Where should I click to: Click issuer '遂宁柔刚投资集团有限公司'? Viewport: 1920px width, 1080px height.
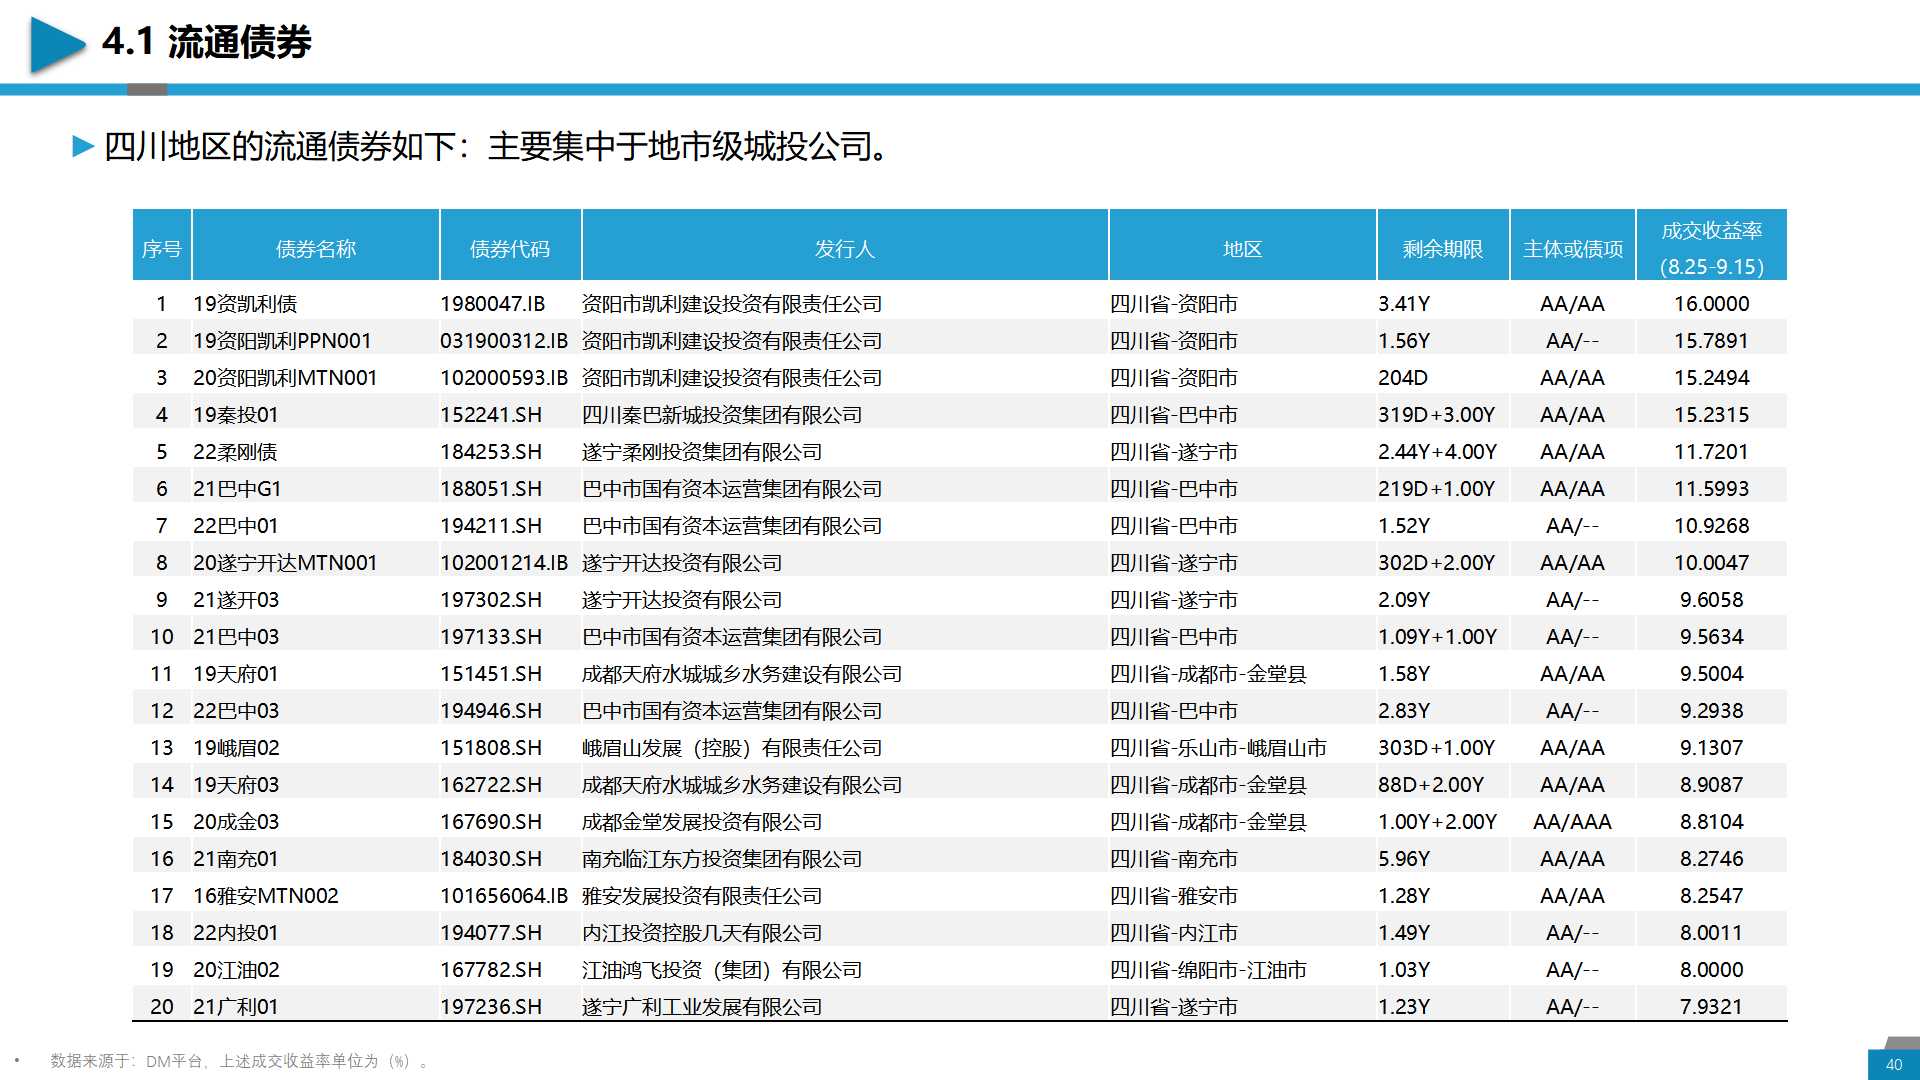[702, 452]
